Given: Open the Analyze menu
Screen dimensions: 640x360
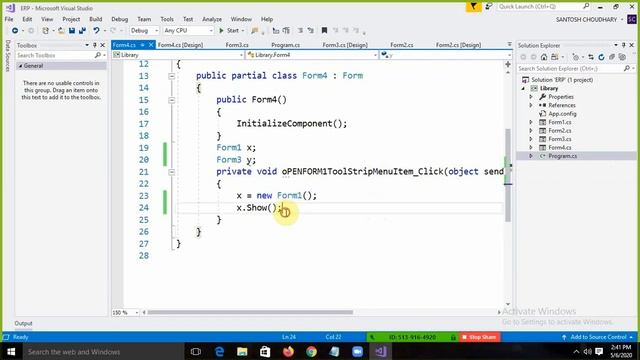Looking at the screenshot, I should point(212,19).
